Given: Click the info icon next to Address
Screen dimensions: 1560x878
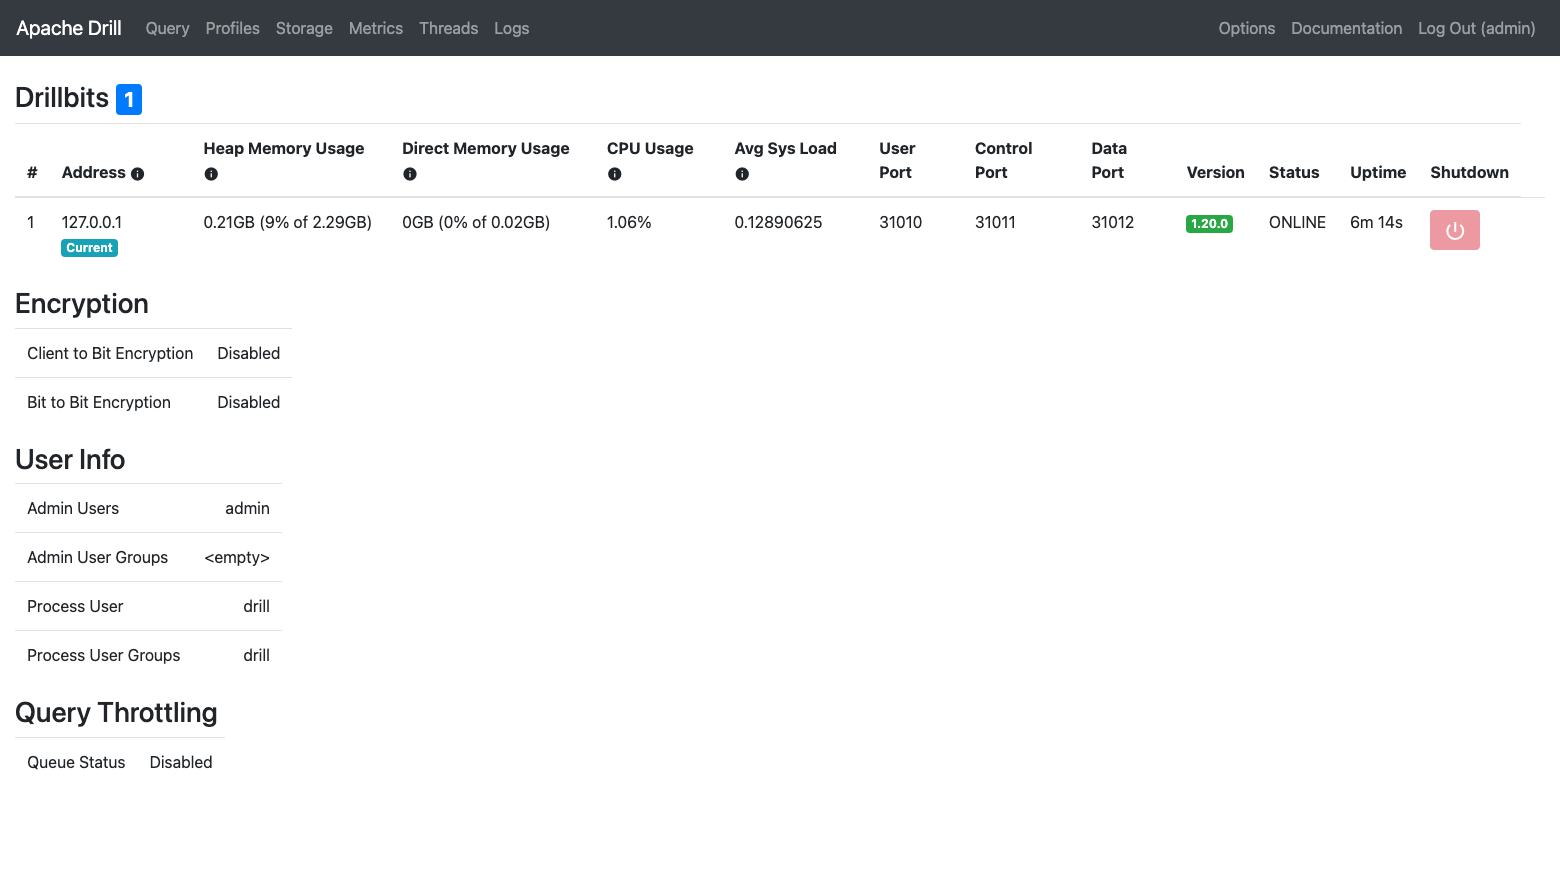Looking at the screenshot, I should point(138,174).
